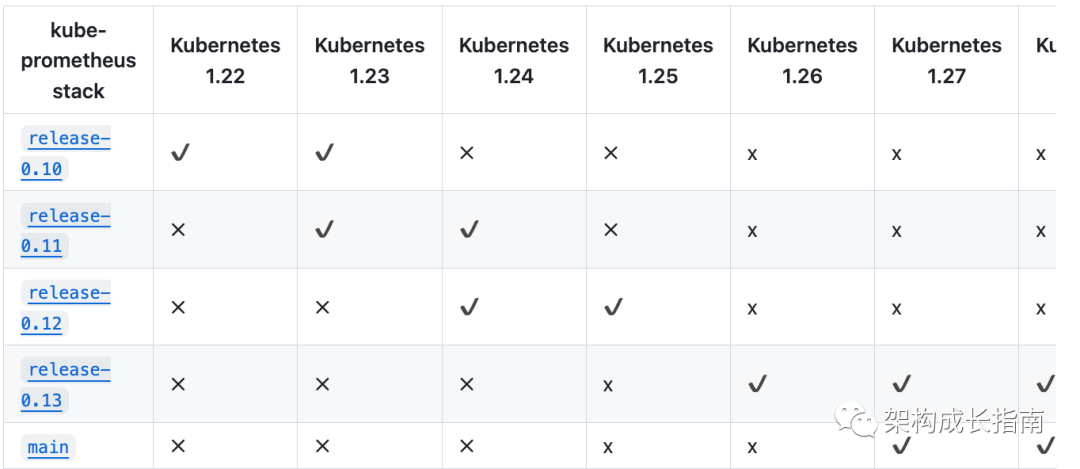This screenshot has height=469, width=1080.
Task: Open the release-0.13 link
Action: 66,384
